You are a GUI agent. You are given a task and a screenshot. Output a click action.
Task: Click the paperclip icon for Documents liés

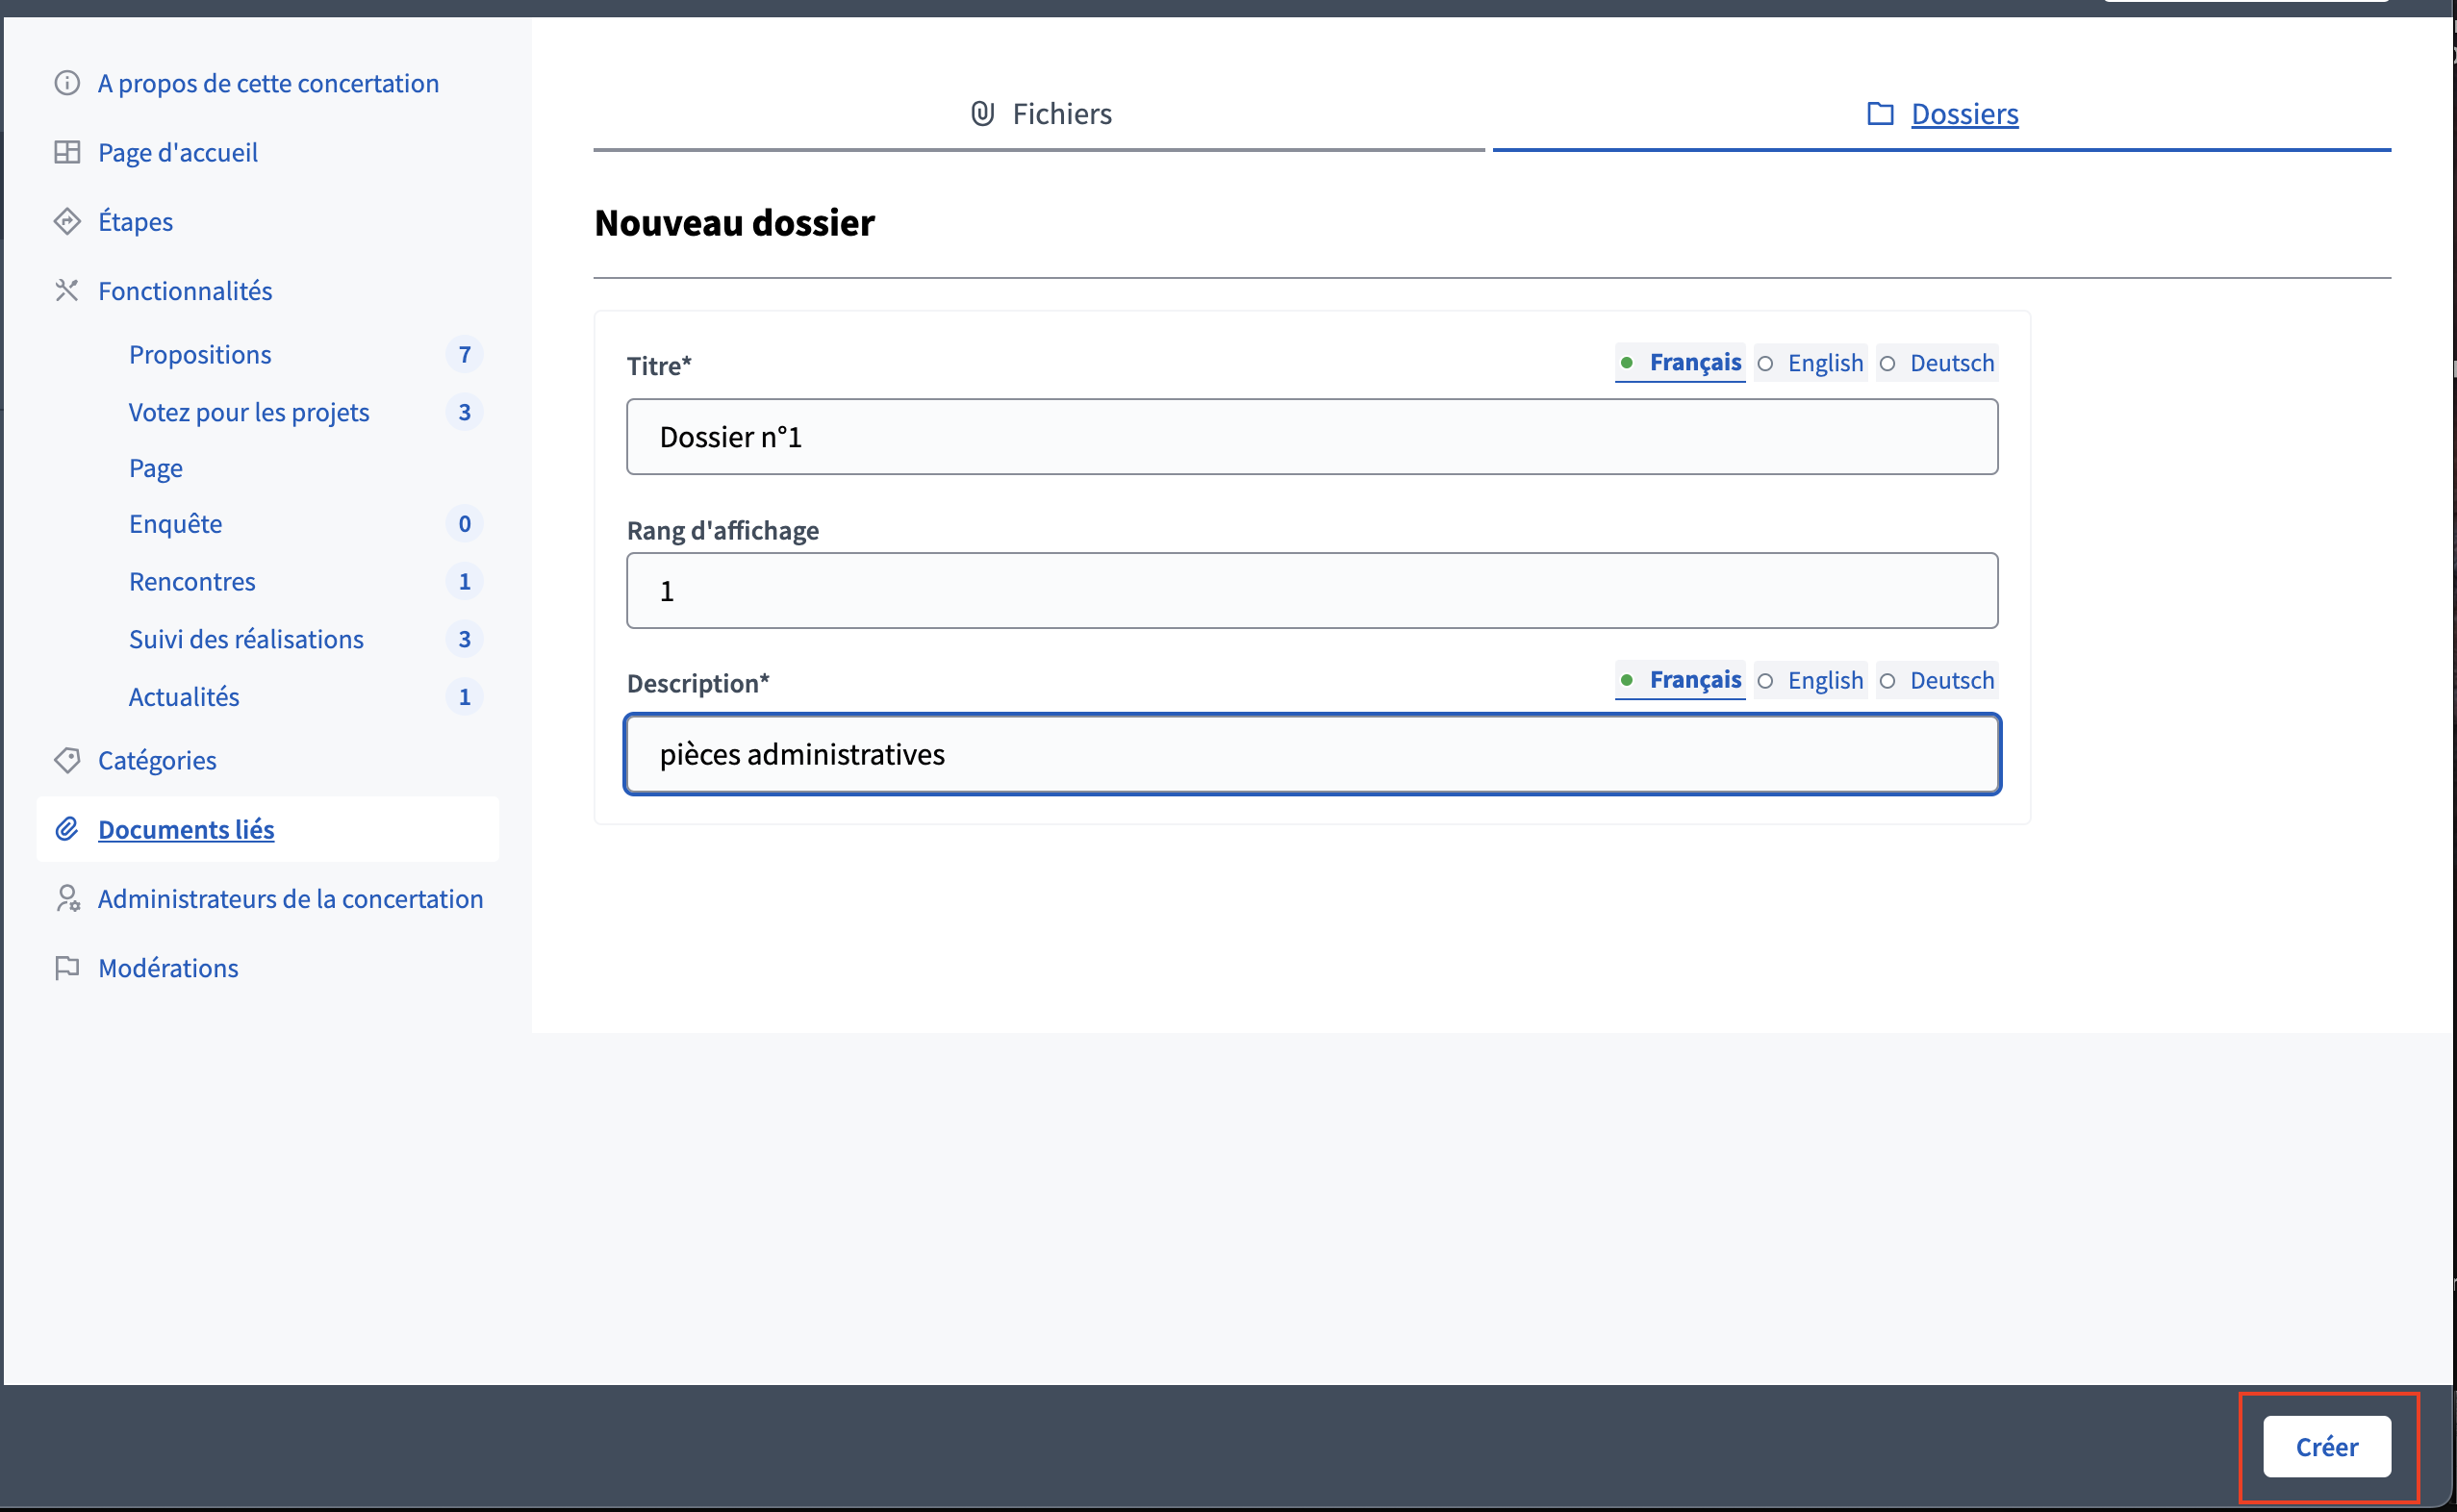67,829
